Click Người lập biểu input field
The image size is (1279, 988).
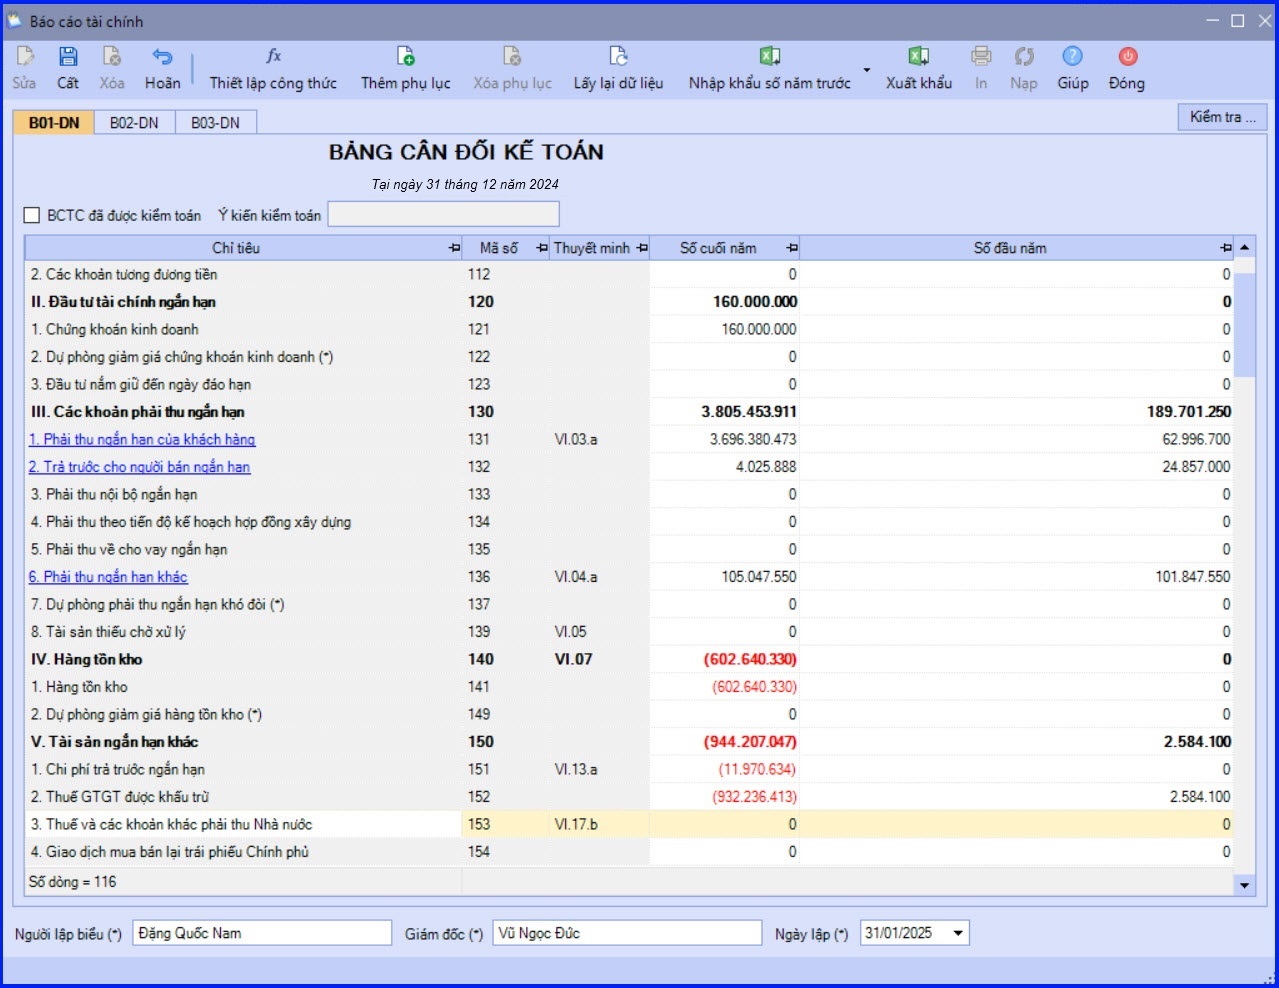[x=262, y=933]
